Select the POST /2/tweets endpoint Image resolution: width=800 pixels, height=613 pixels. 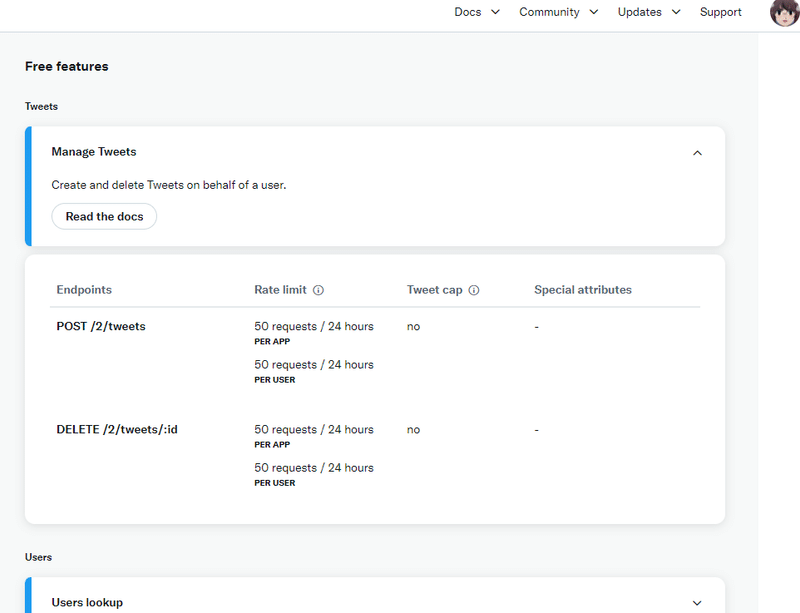coord(101,326)
